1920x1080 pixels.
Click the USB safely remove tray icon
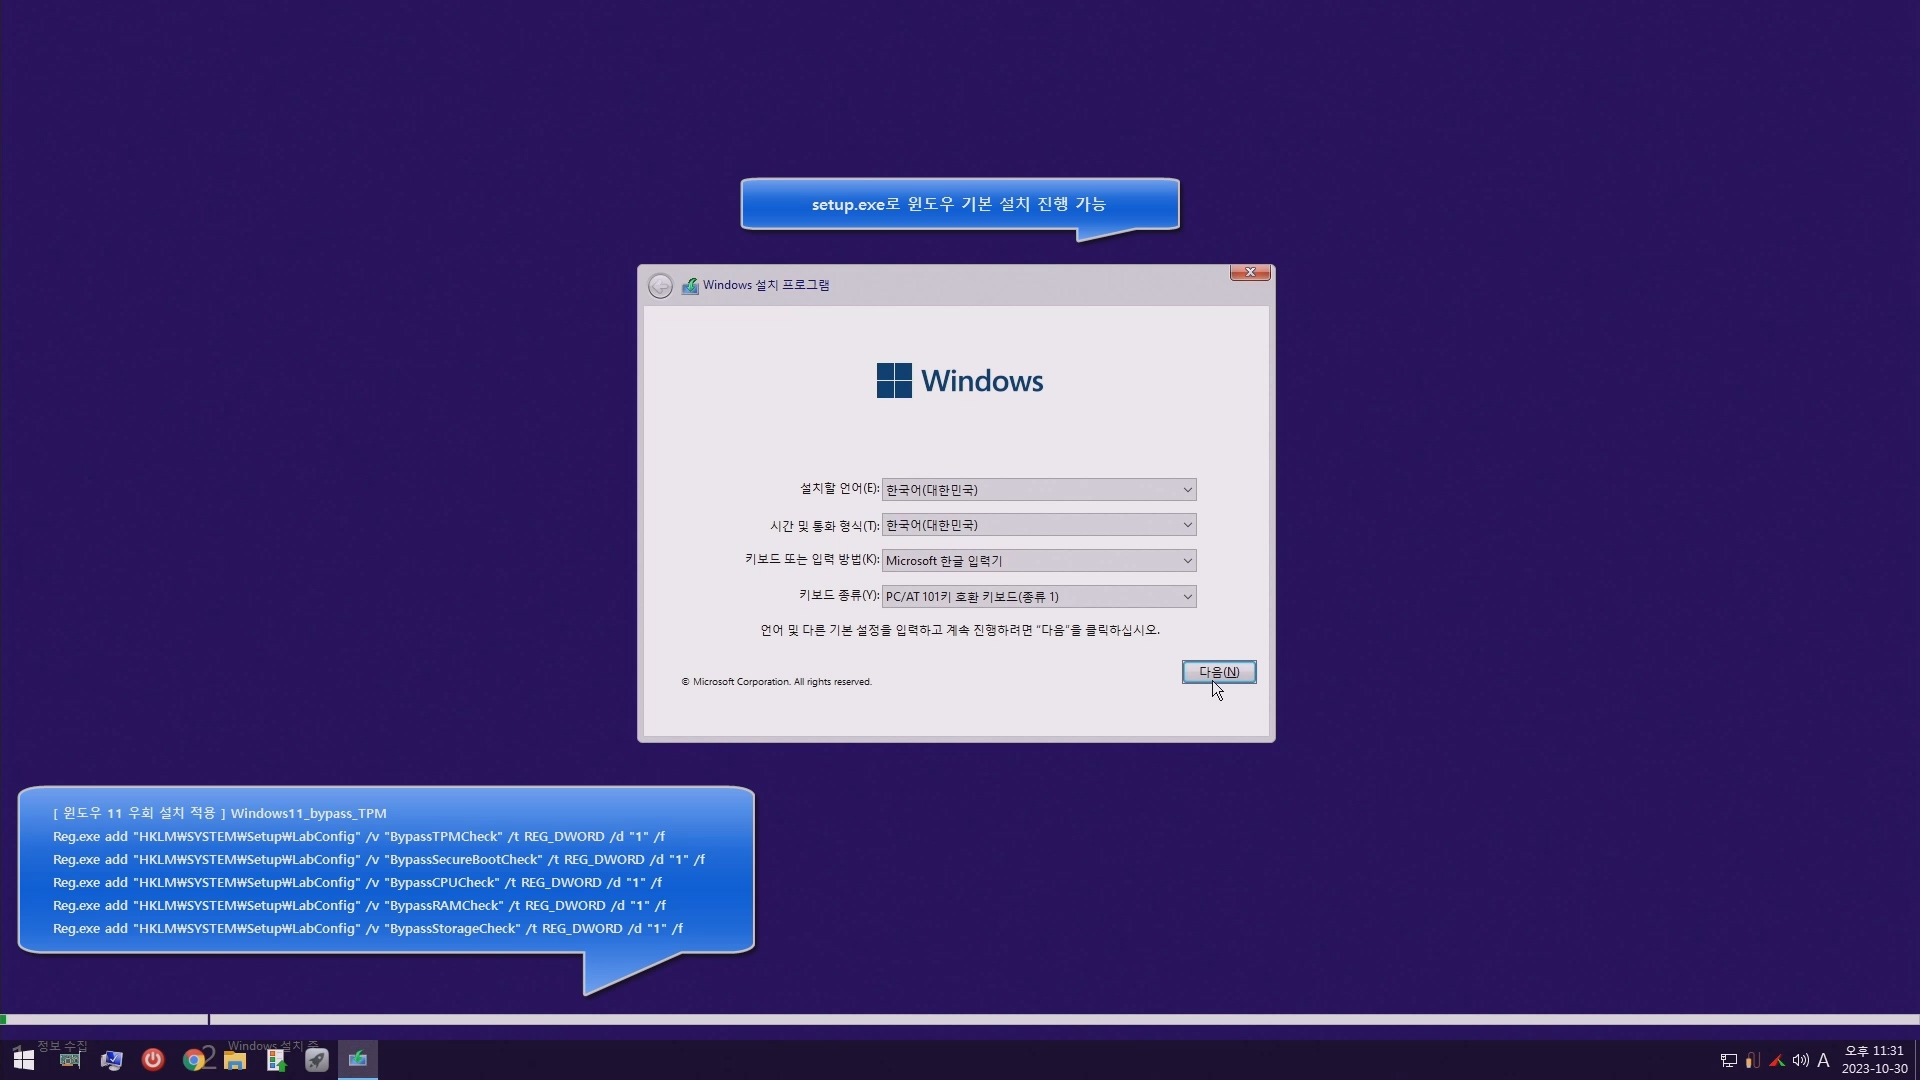(x=1753, y=1061)
